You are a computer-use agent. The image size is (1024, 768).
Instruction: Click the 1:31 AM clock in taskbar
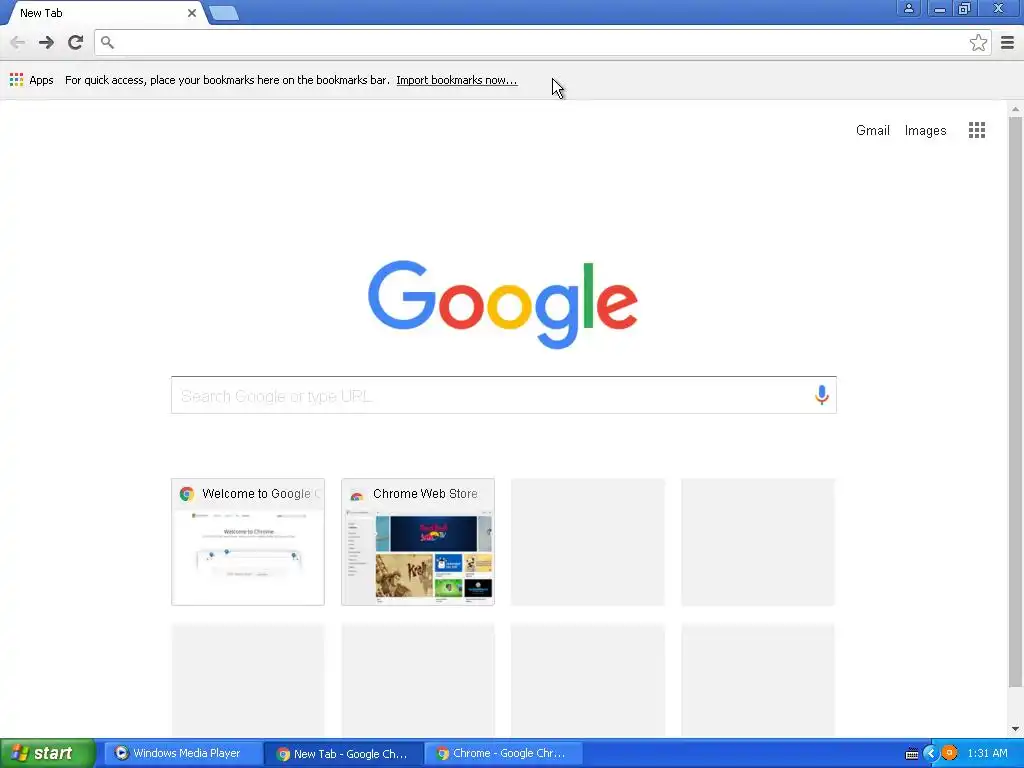[x=987, y=753]
